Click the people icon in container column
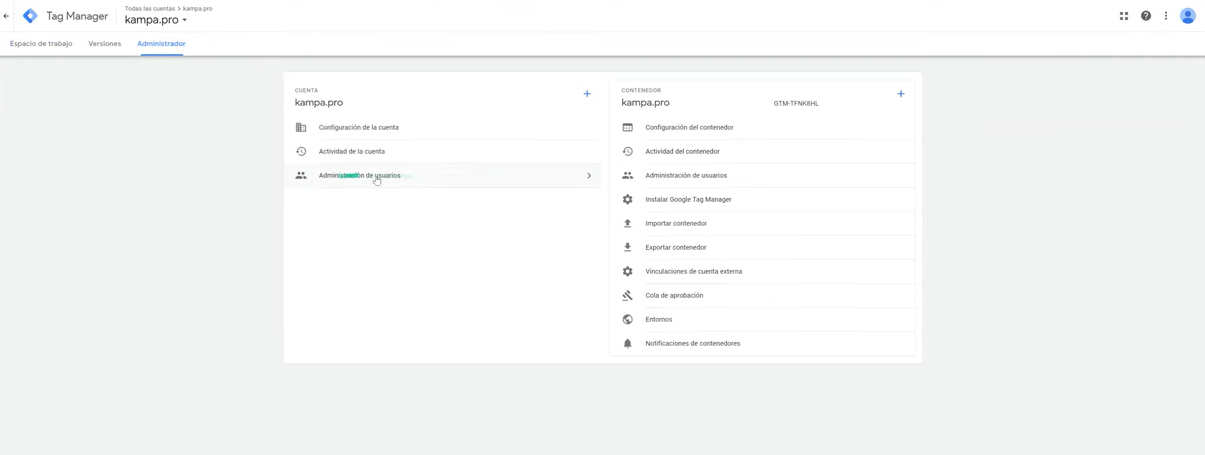 (628, 176)
